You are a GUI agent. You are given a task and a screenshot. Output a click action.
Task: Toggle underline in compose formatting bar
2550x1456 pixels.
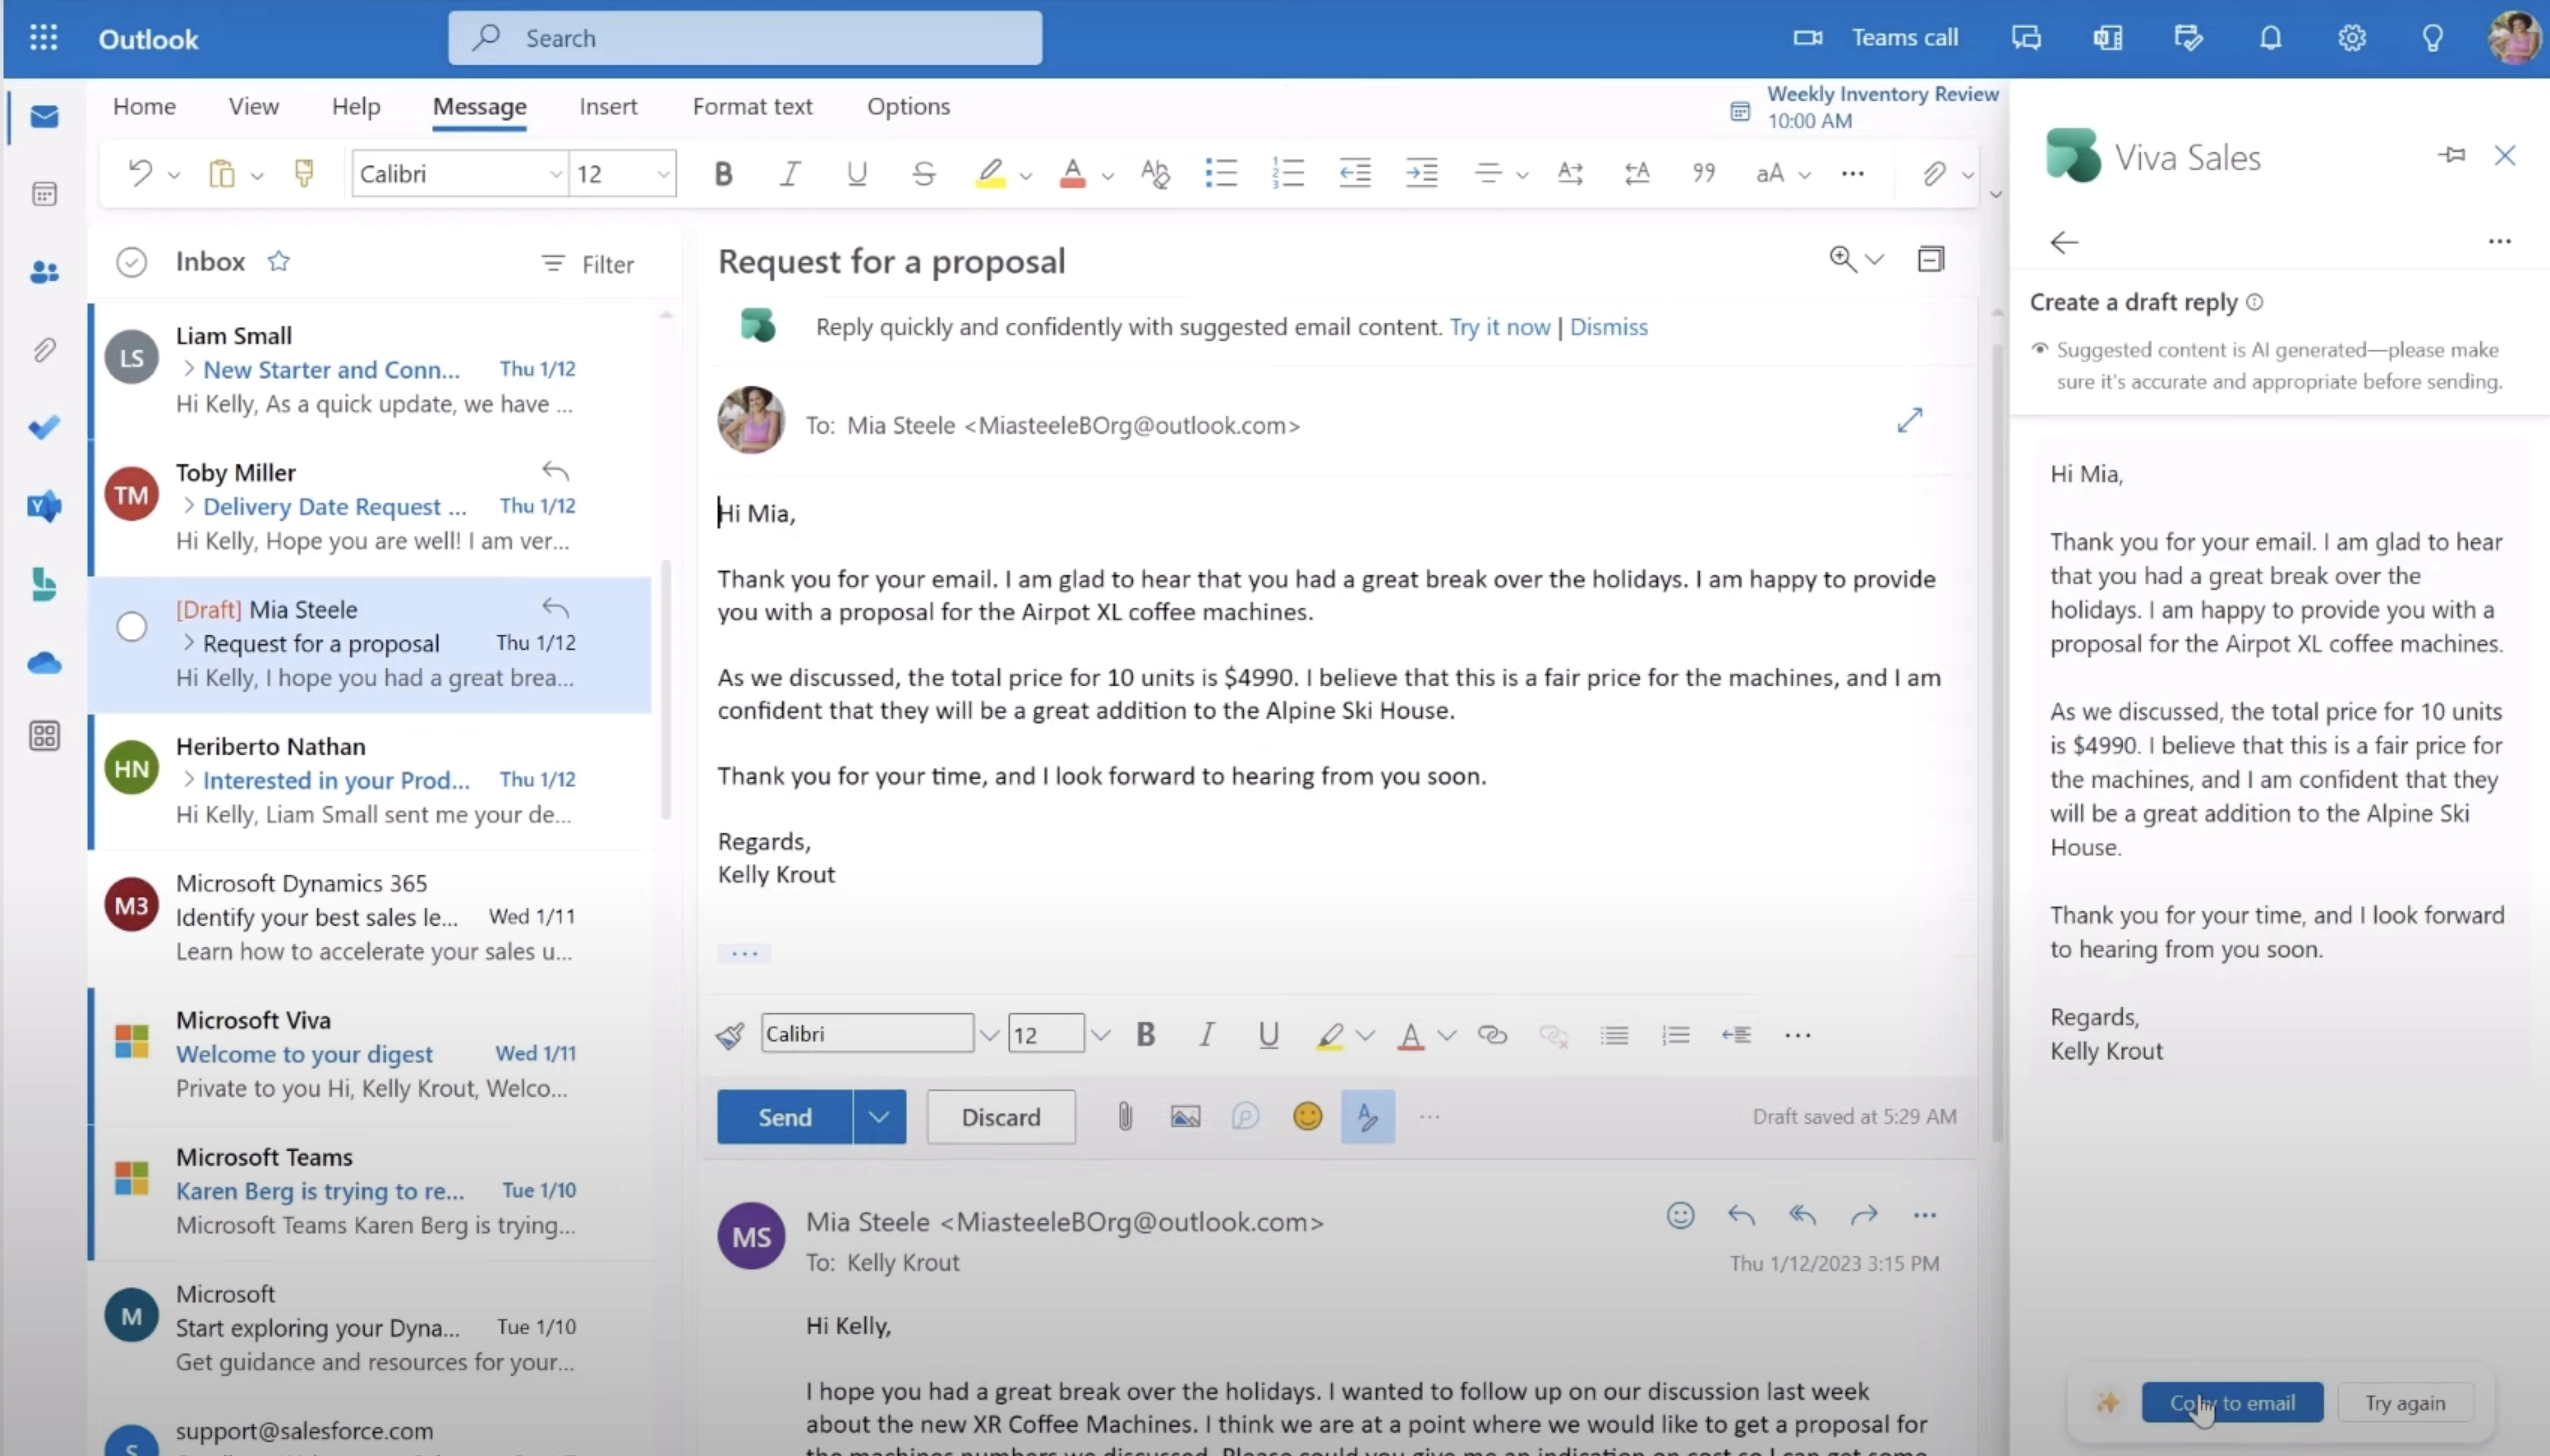pyautogui.click(x=1268, y=1035)
